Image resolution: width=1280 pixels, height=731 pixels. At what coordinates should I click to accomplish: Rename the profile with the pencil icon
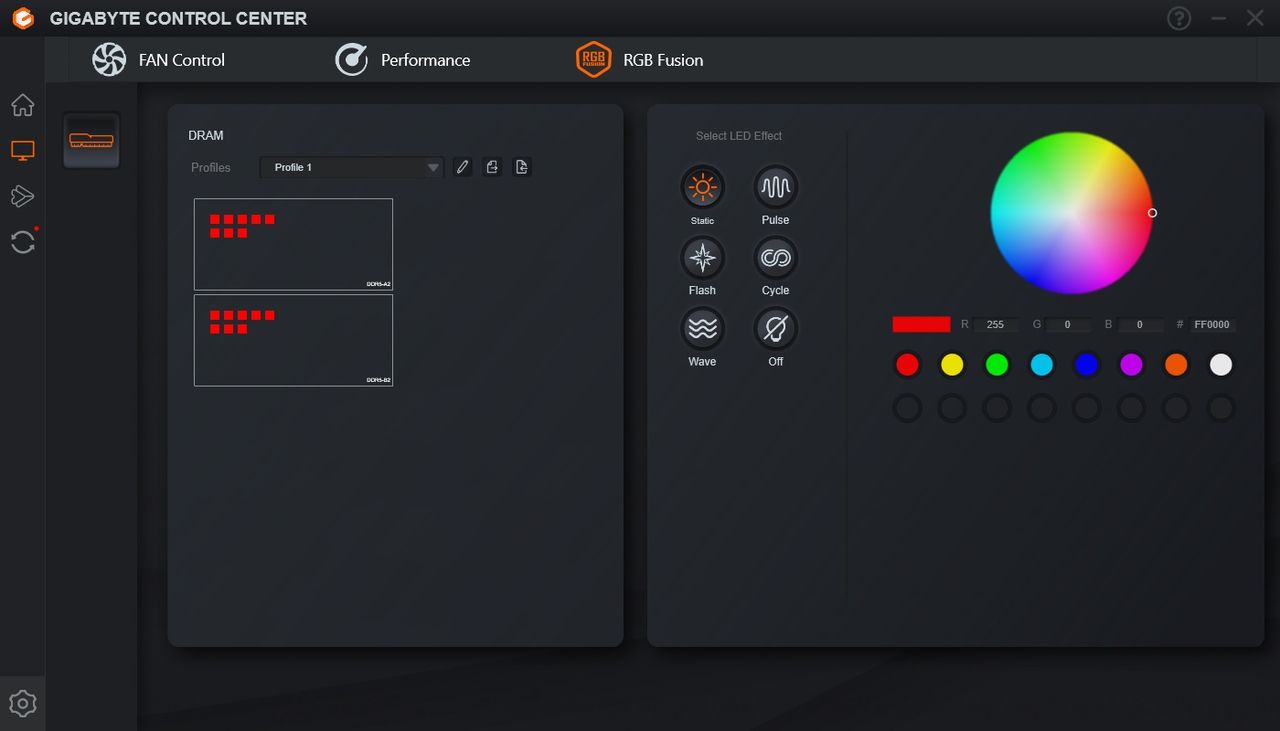click(x=462, y=167)
